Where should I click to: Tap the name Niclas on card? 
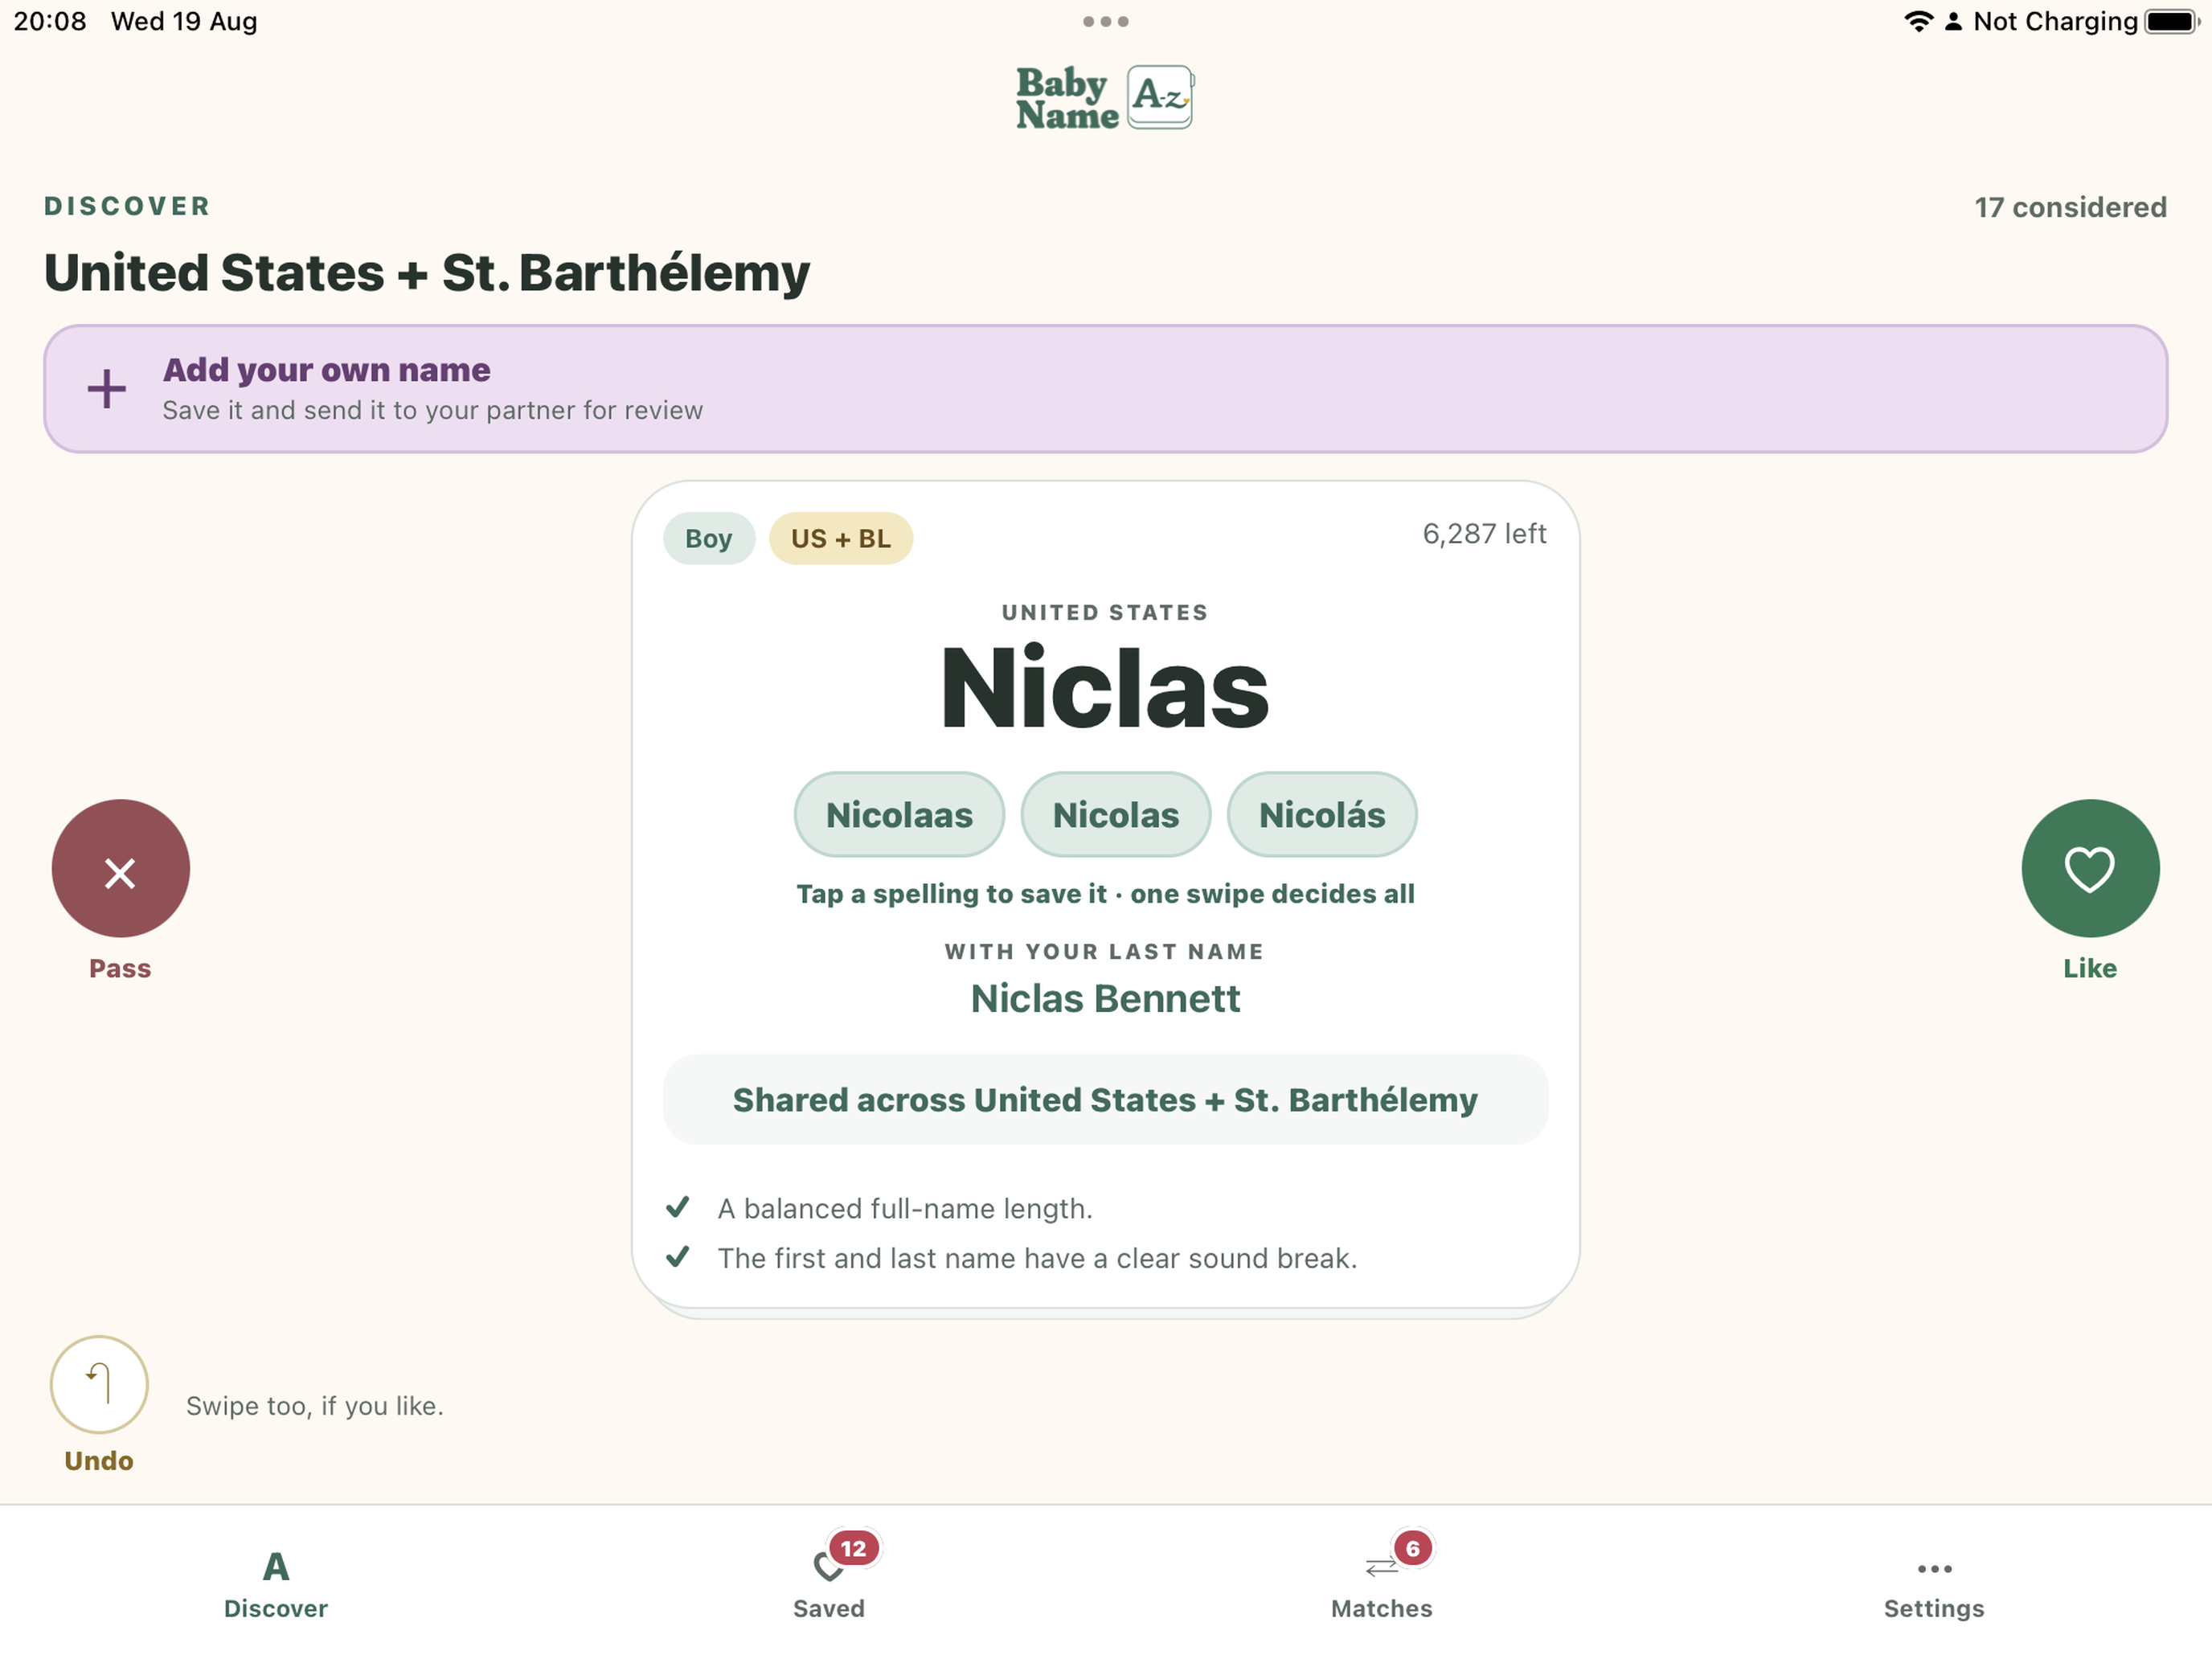tap(1105, 688)
